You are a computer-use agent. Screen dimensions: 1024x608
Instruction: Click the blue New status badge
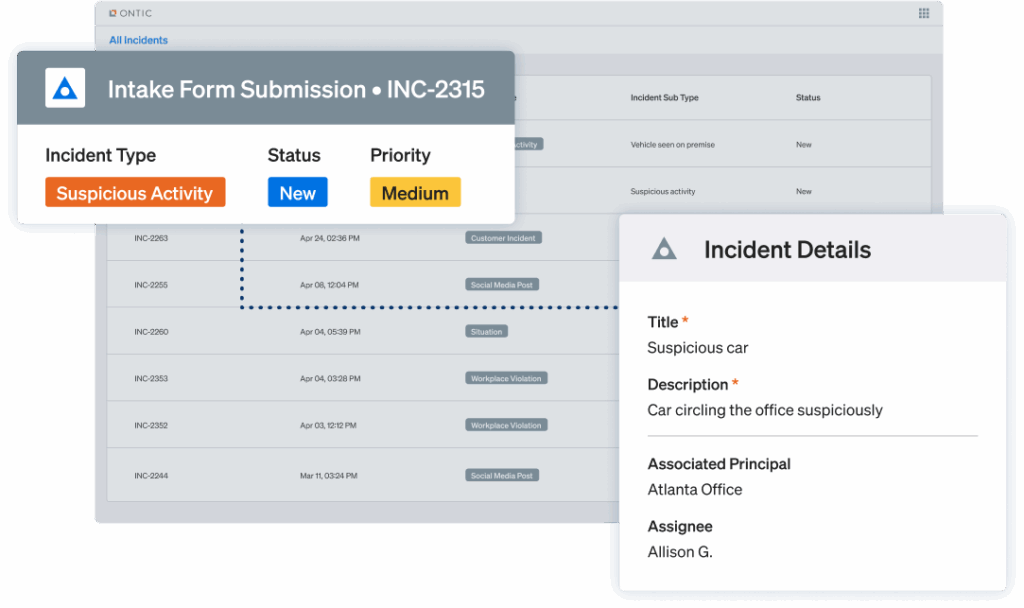[x=298, y=193]
